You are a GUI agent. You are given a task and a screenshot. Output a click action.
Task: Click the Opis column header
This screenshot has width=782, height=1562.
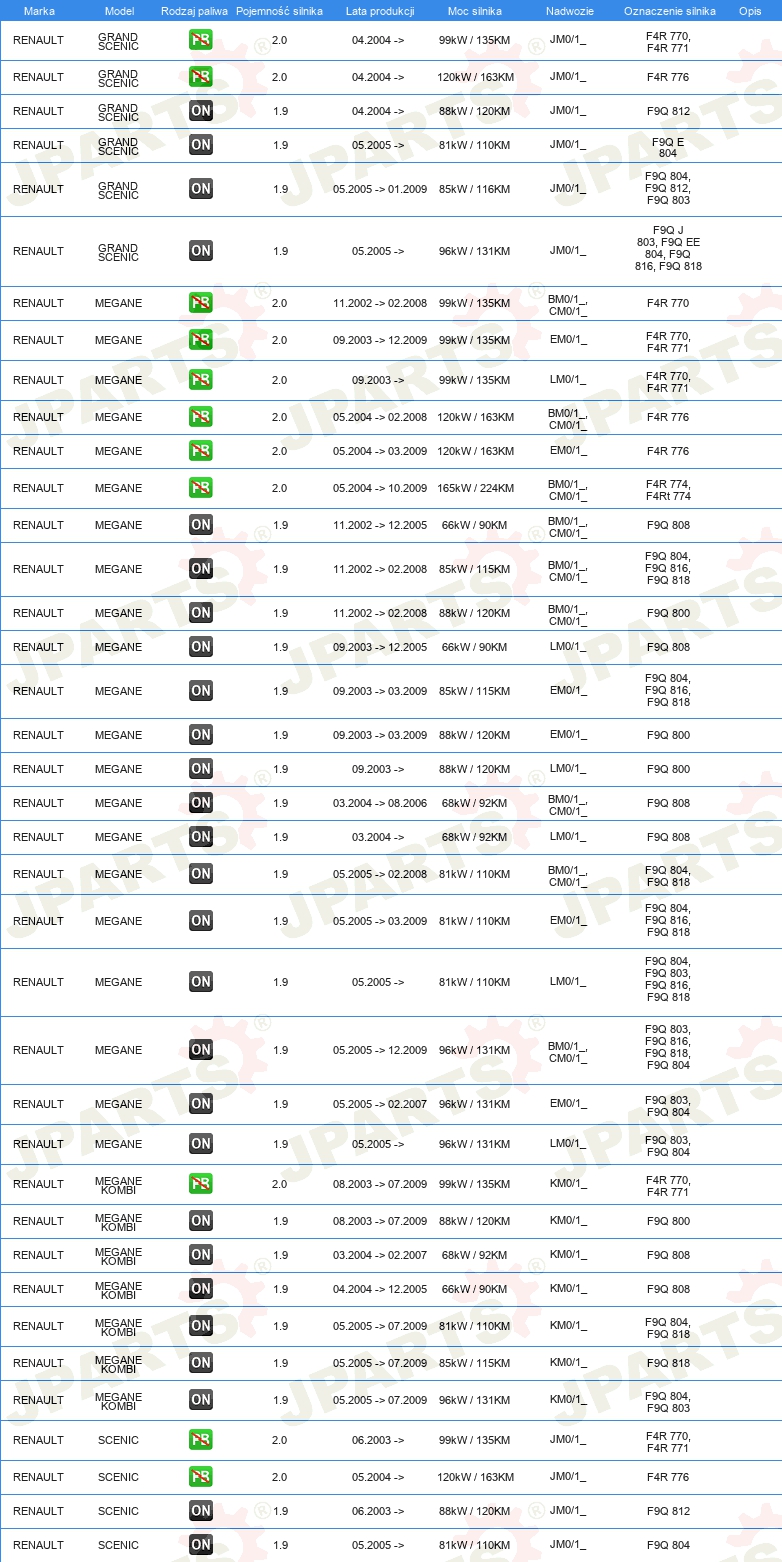tap(750, 11)
